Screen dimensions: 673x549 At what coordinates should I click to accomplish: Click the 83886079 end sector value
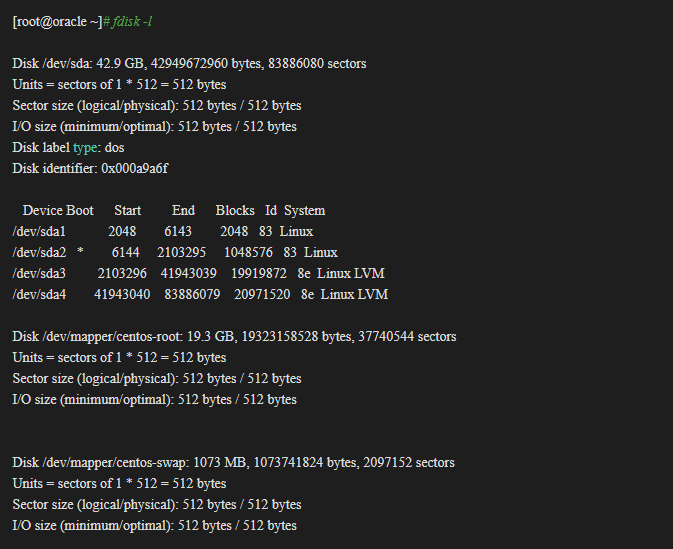click(192, 294)
